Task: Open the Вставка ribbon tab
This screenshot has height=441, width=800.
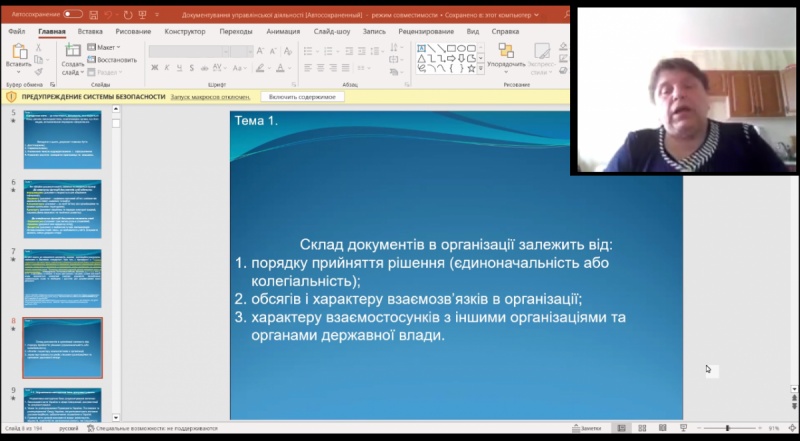Action: [88, 32]
